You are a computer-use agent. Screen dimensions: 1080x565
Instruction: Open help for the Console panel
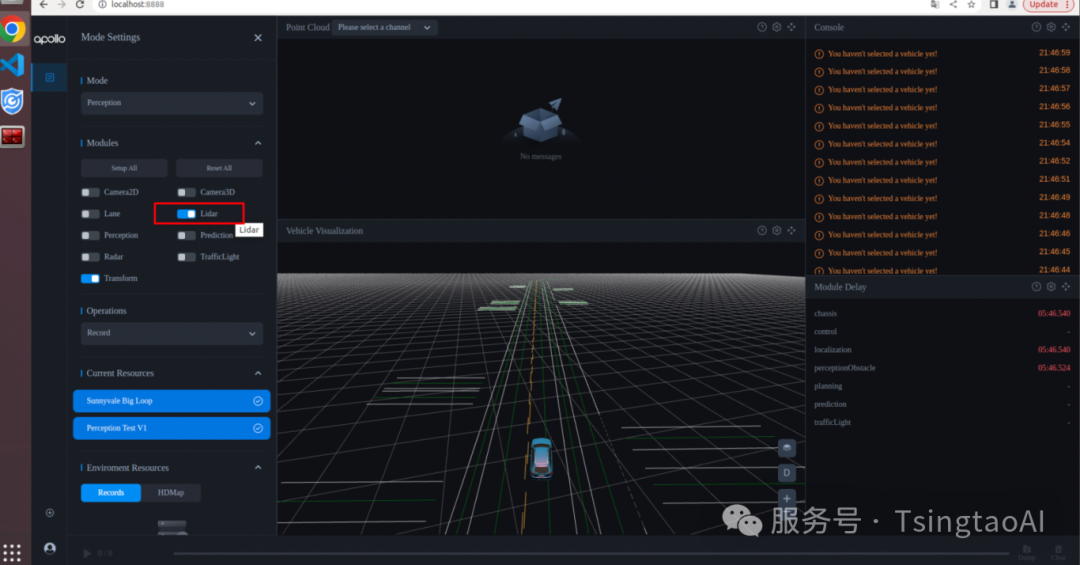pos(1036,27)
